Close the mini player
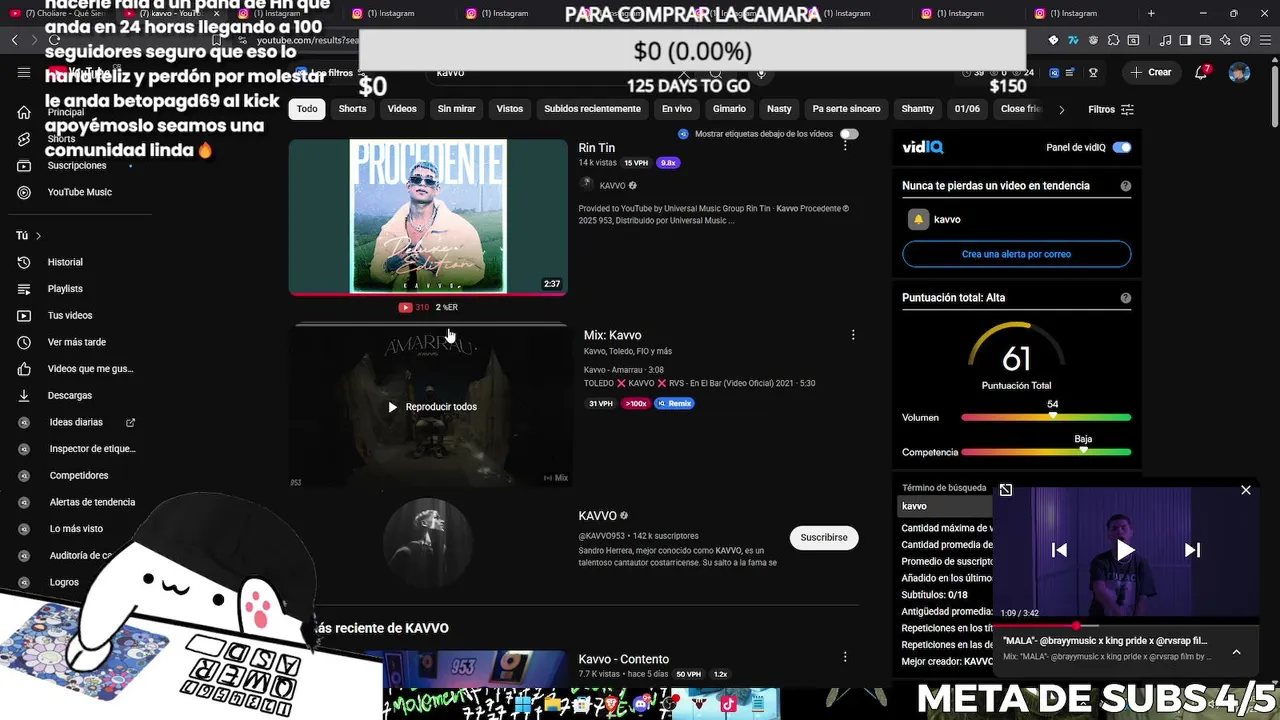 [x=1246, y=490]
